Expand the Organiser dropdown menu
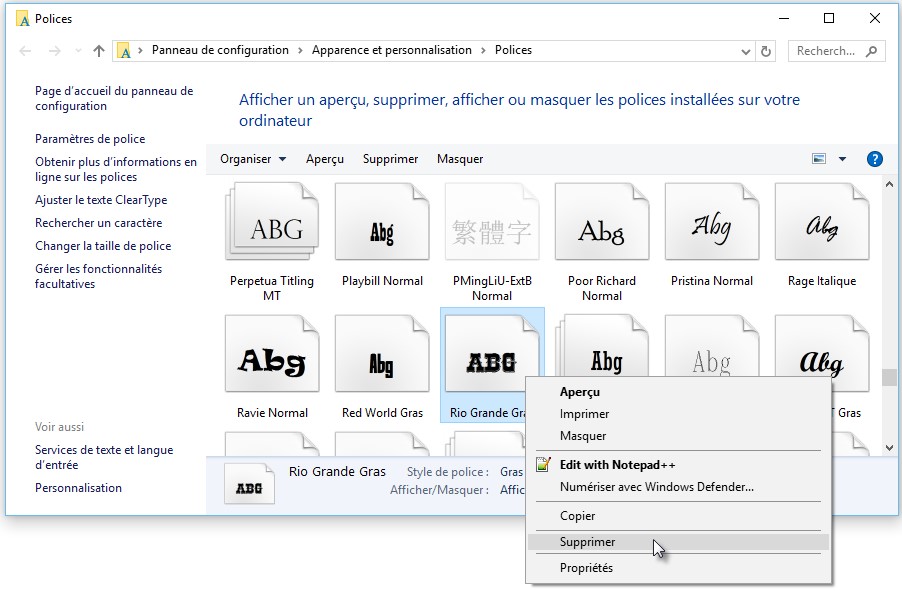The width and height of the screenshot is (902, 591). click(x=253, y=159)
